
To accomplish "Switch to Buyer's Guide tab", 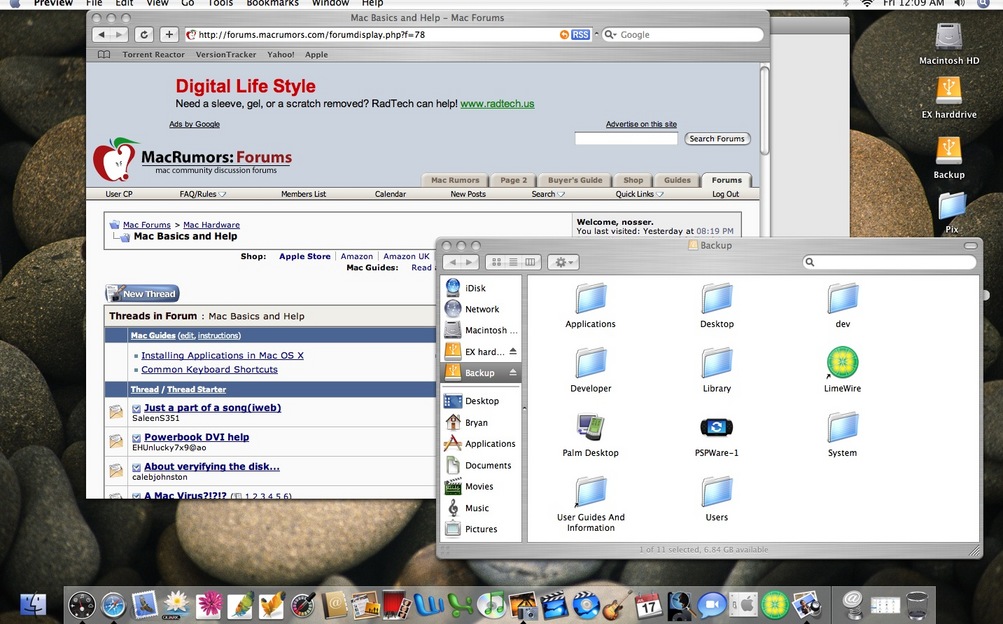I will [575, 180].
